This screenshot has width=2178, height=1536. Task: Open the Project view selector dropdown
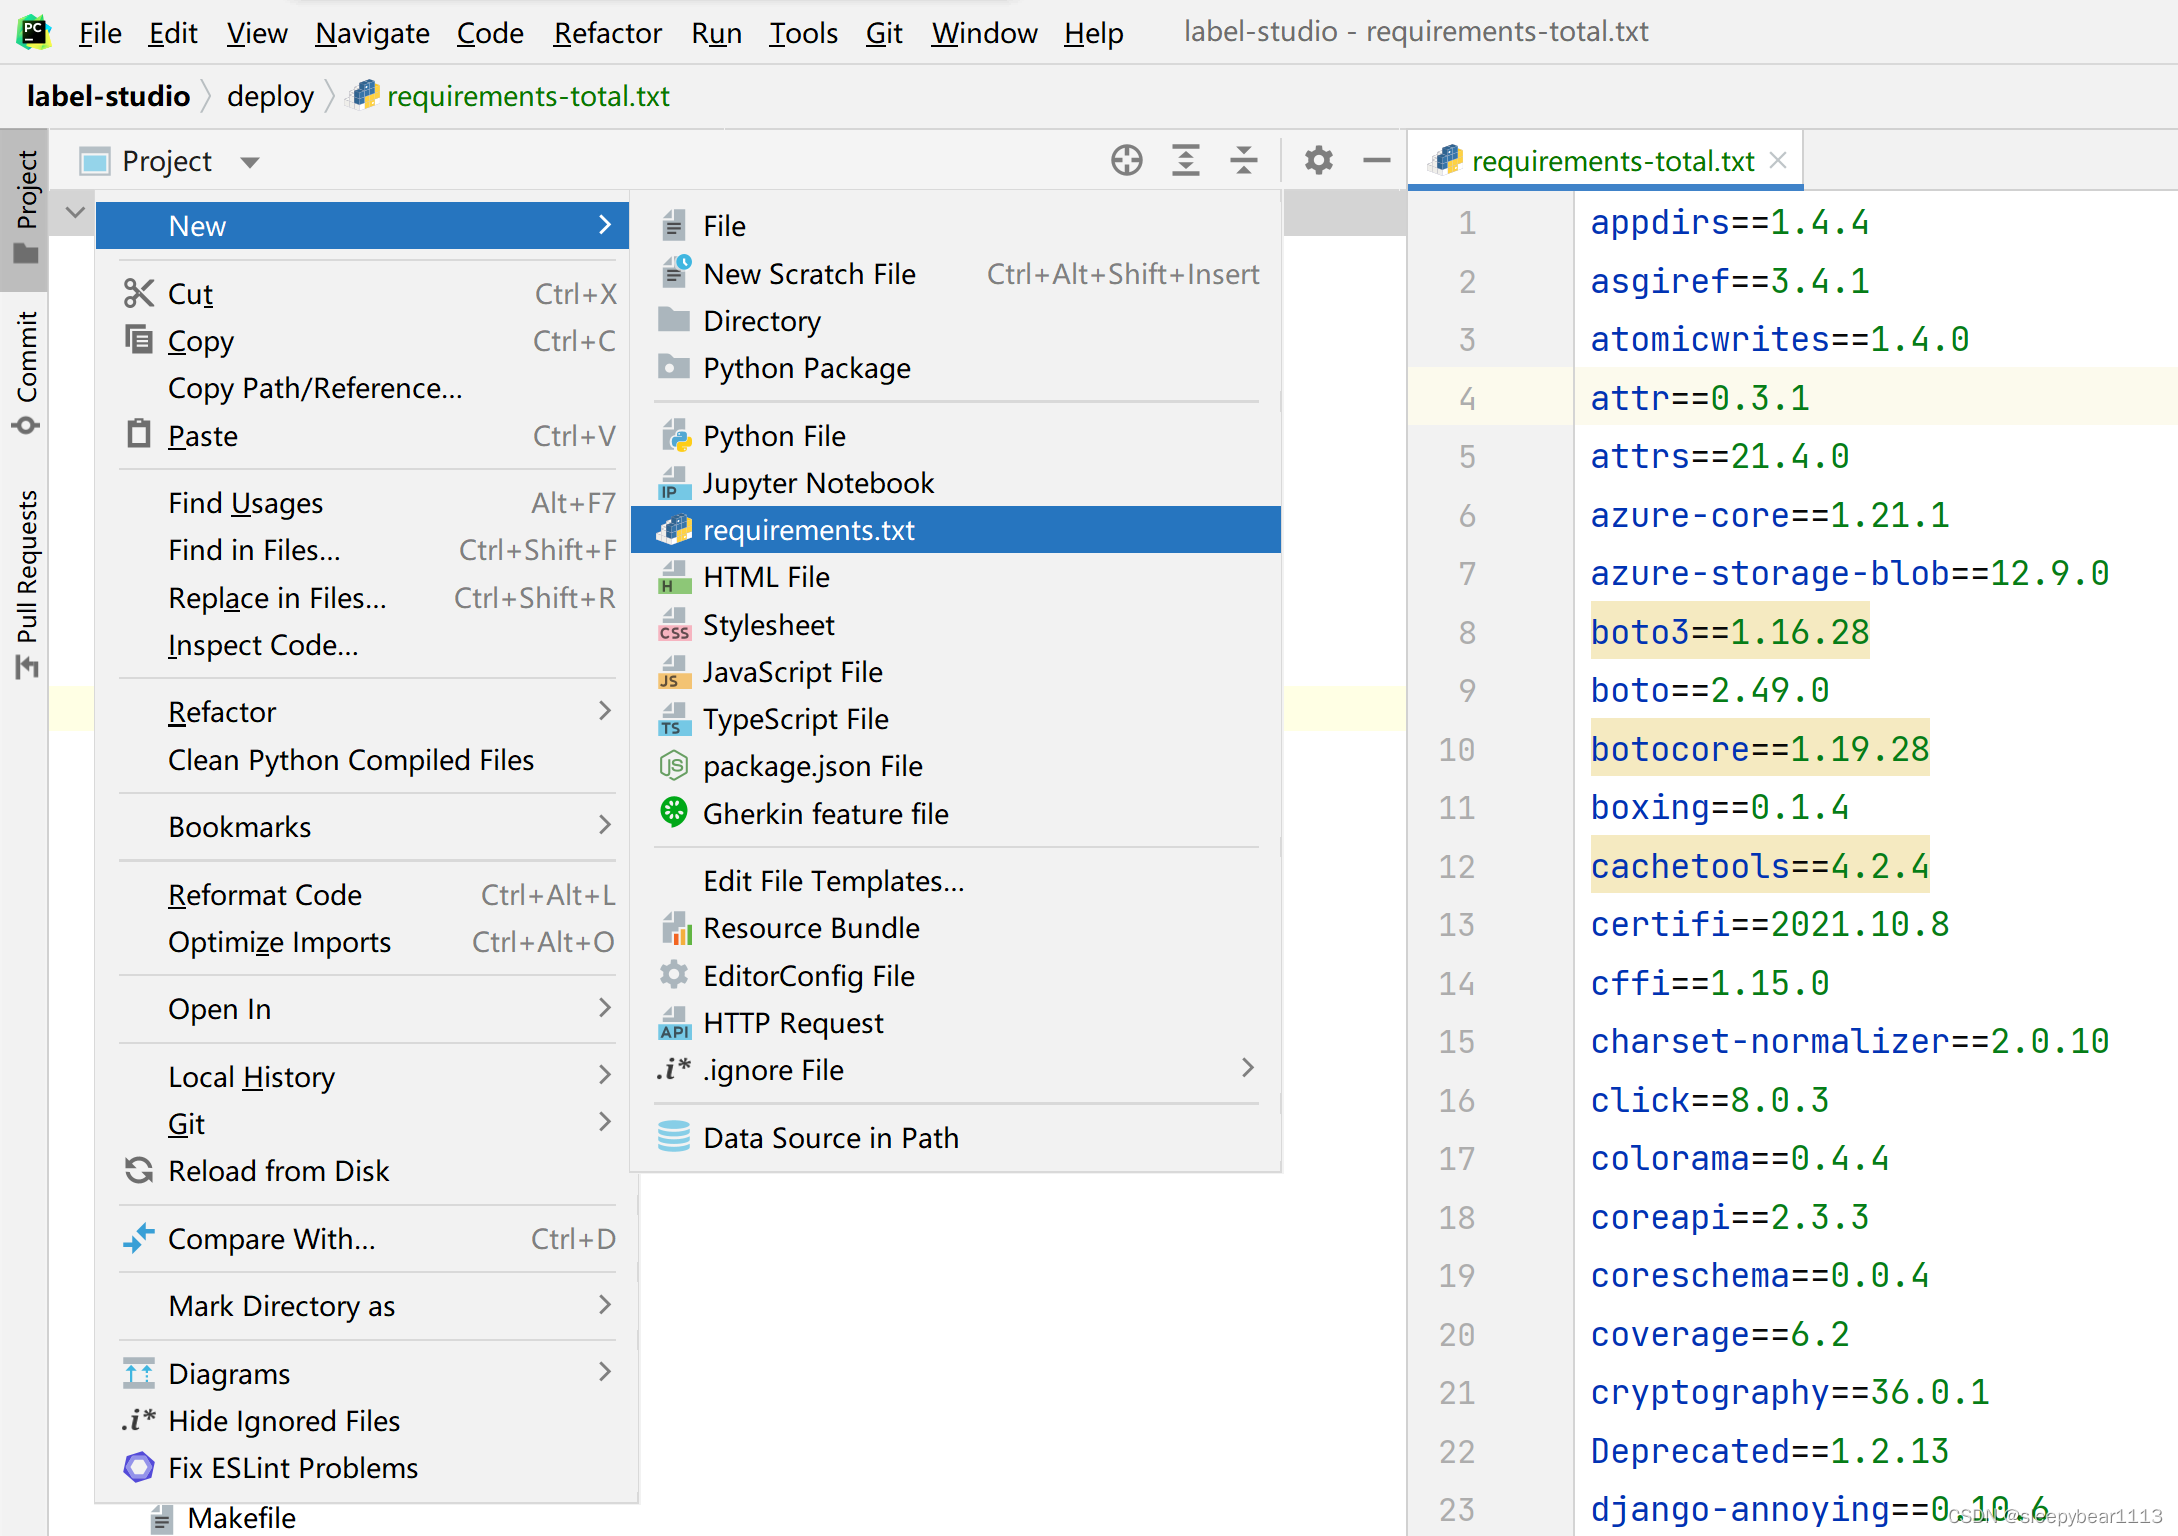[248, 161]
